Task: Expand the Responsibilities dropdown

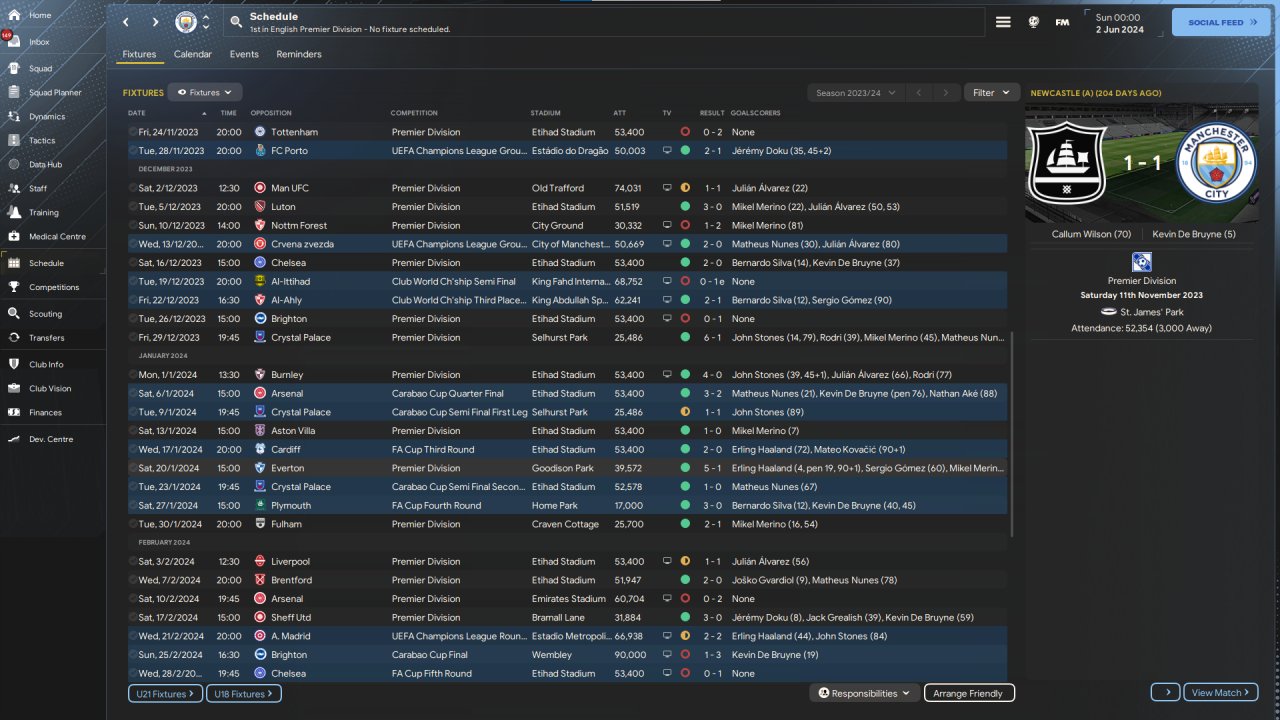Action: [865, 693]
